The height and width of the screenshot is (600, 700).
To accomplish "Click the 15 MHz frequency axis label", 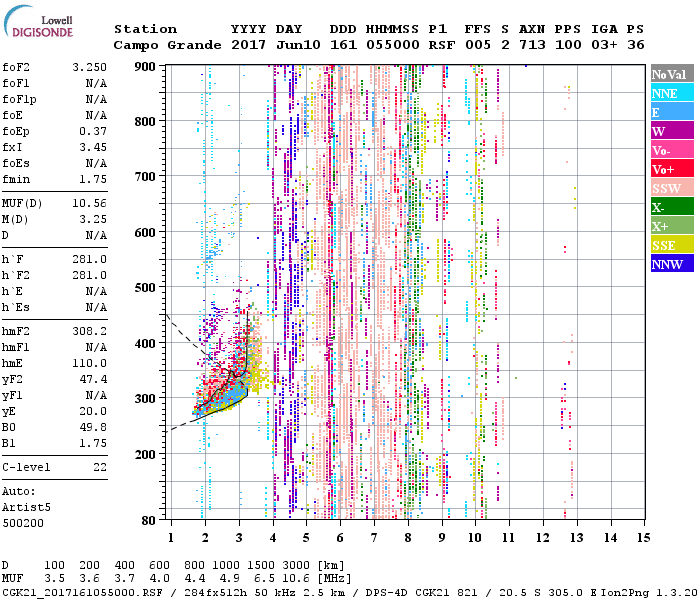I will (x=643, y=539).
